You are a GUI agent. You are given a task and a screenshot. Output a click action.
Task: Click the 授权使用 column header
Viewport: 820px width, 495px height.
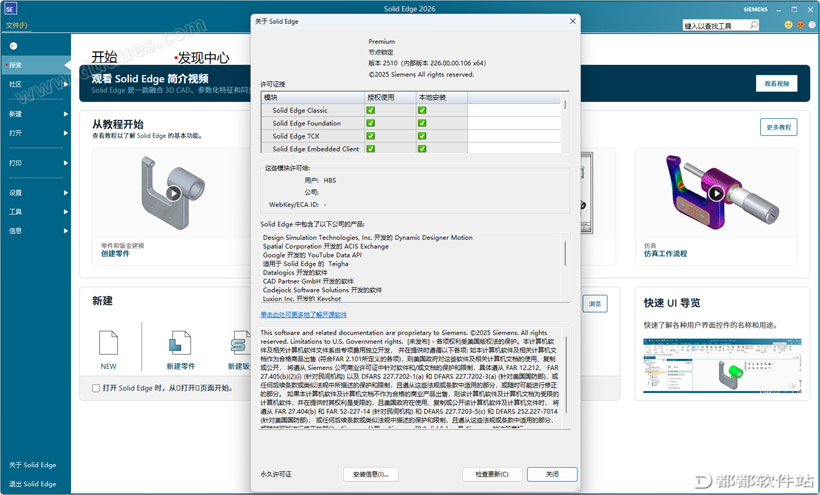tap(390, 98)
